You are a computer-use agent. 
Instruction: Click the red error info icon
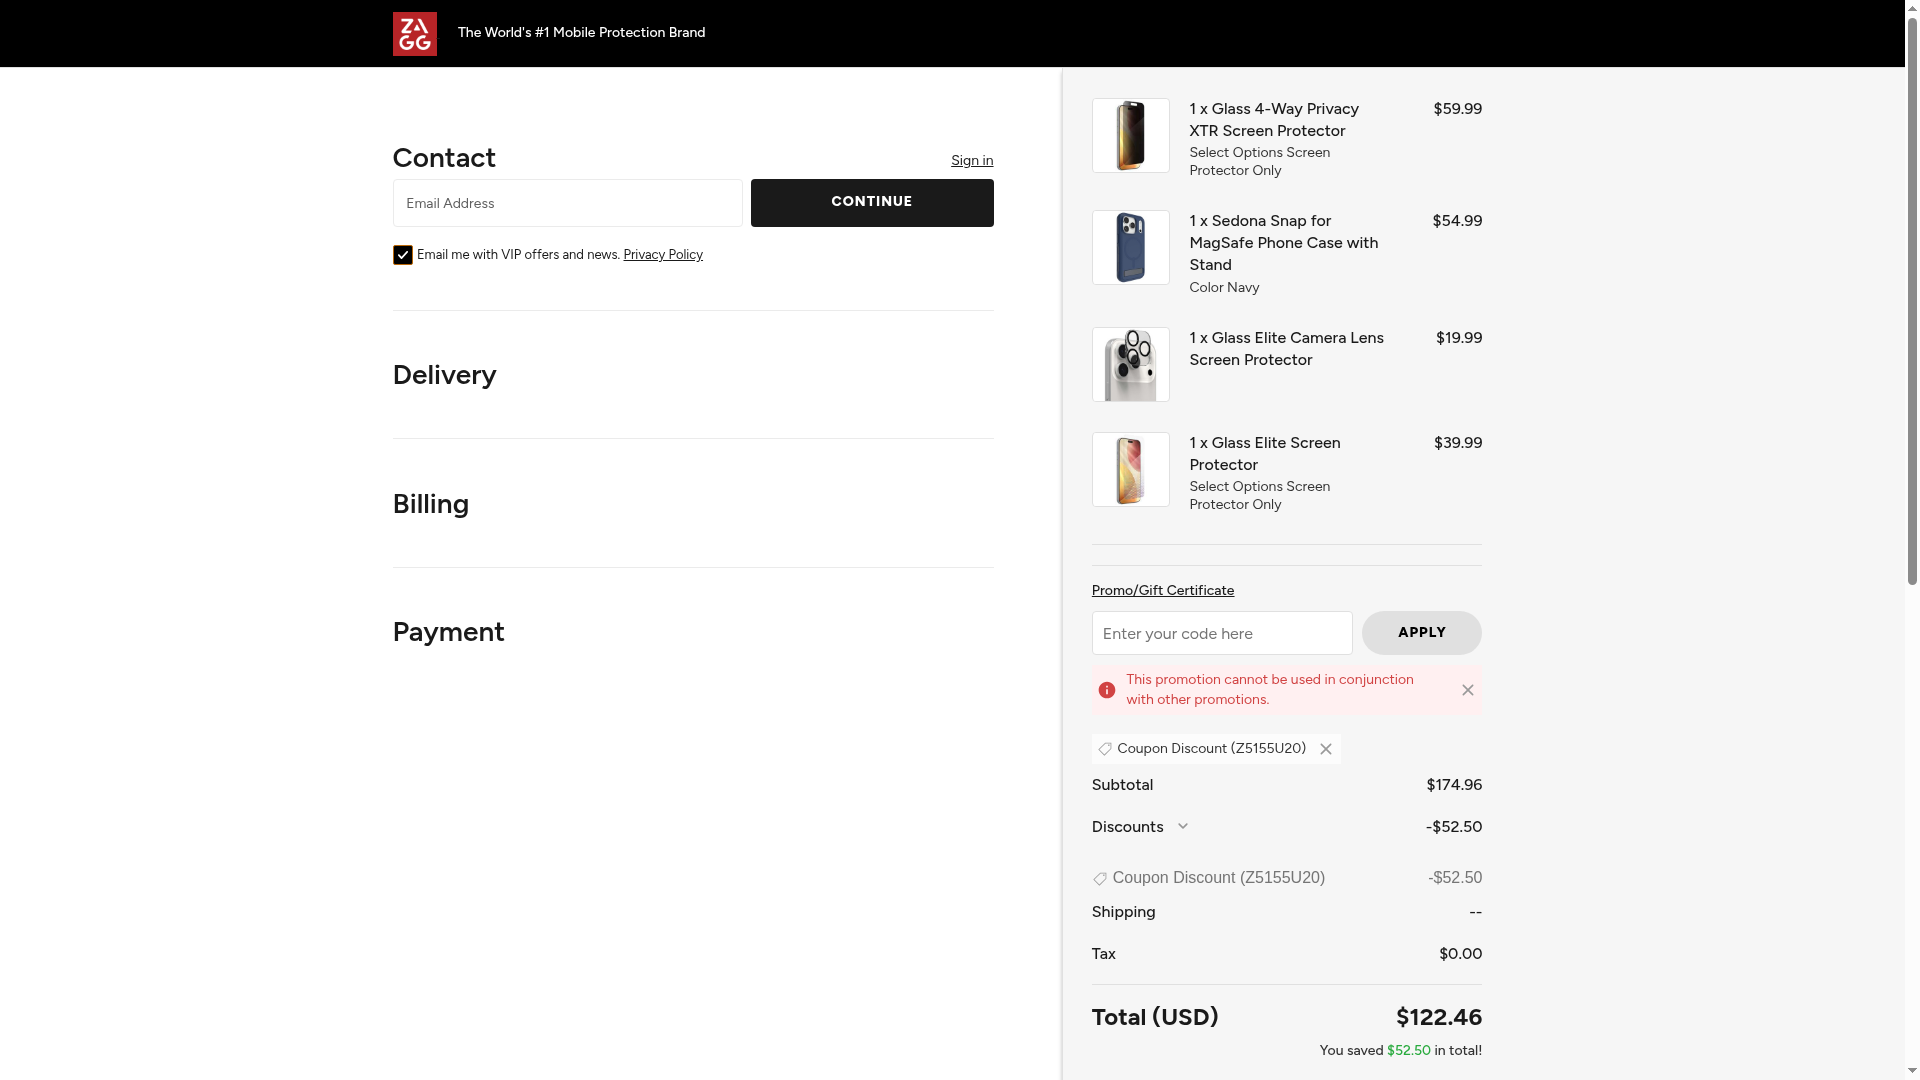tap(1106, 690)
